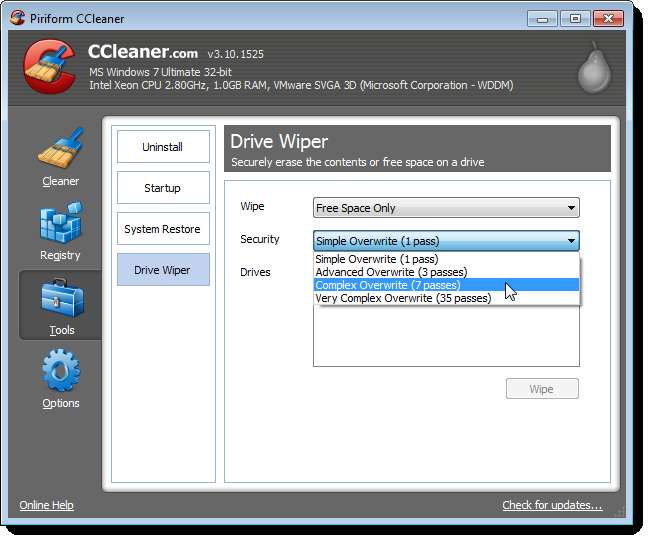Click the title bar CCleaner app icon
649x541 pixels.
(17, 18)
